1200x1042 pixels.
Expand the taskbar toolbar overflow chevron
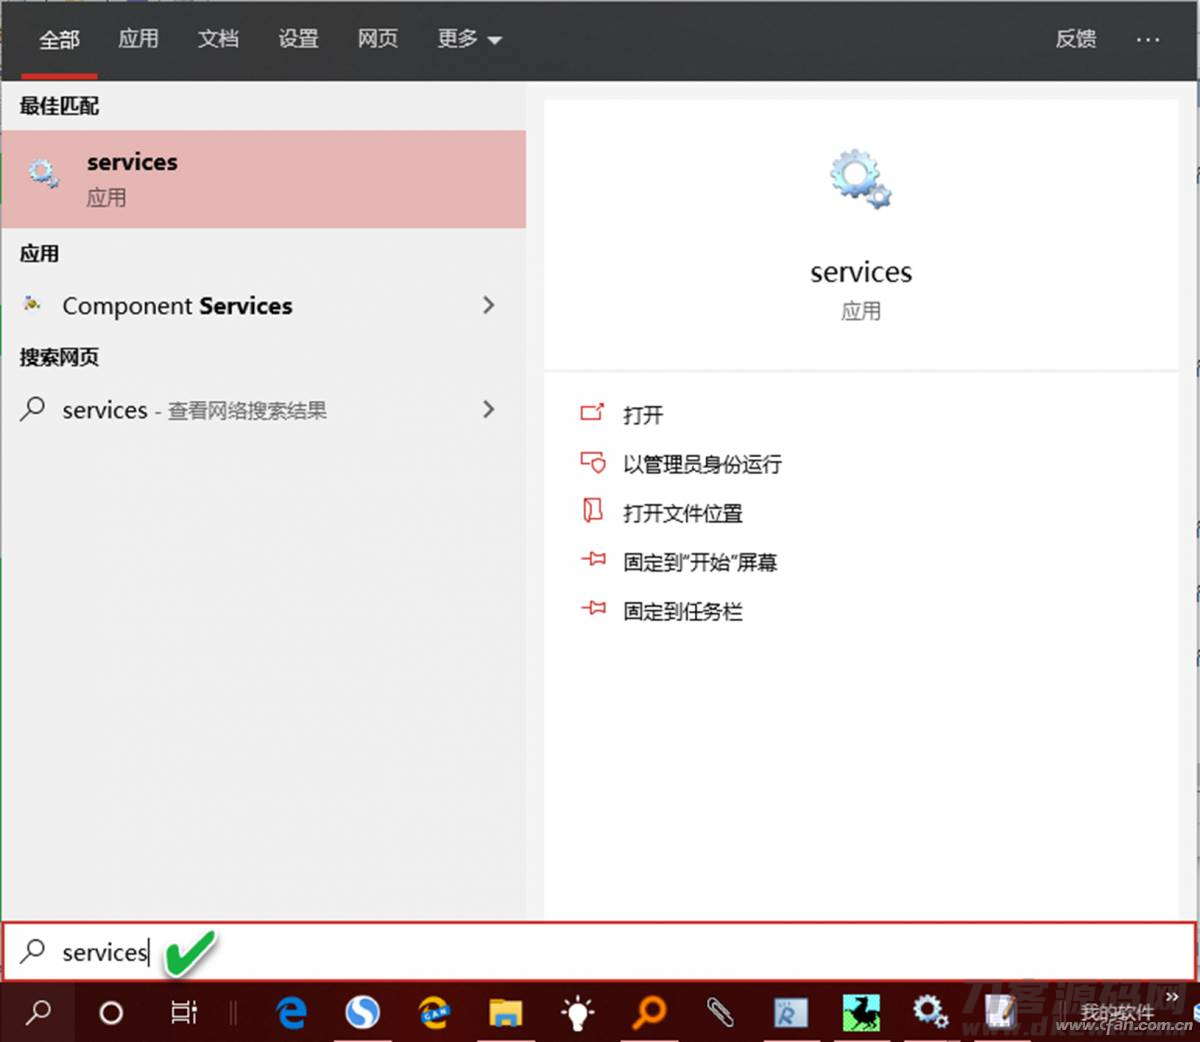click(1173, 997)
